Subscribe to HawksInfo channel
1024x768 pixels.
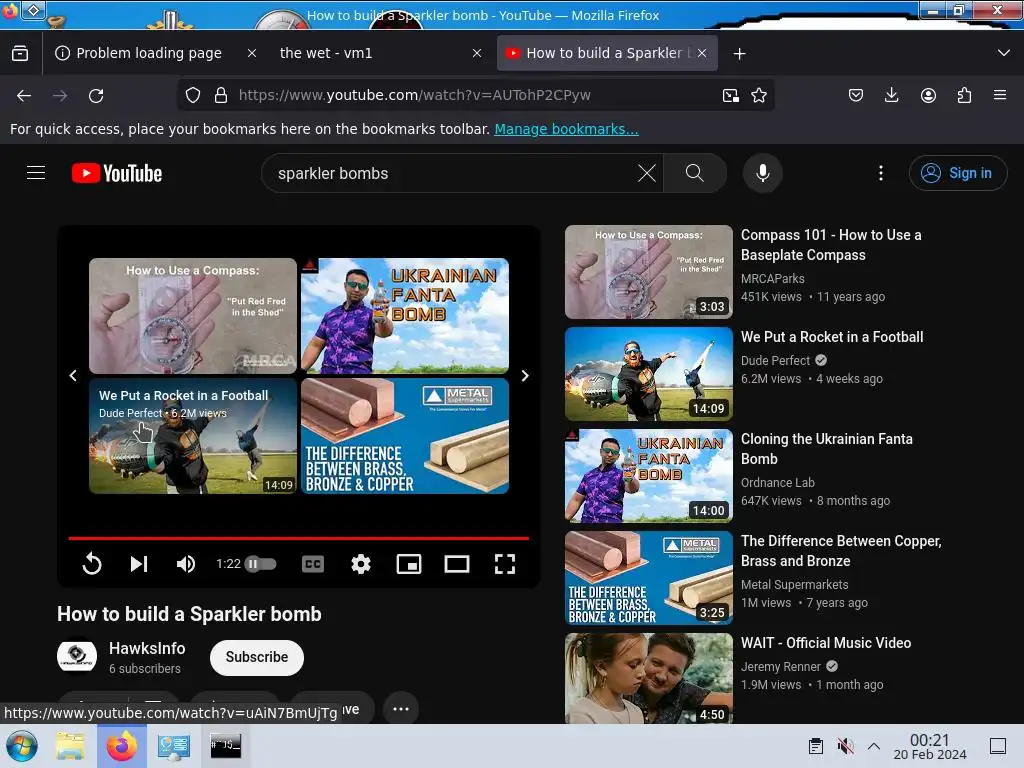tap(257, 657)
